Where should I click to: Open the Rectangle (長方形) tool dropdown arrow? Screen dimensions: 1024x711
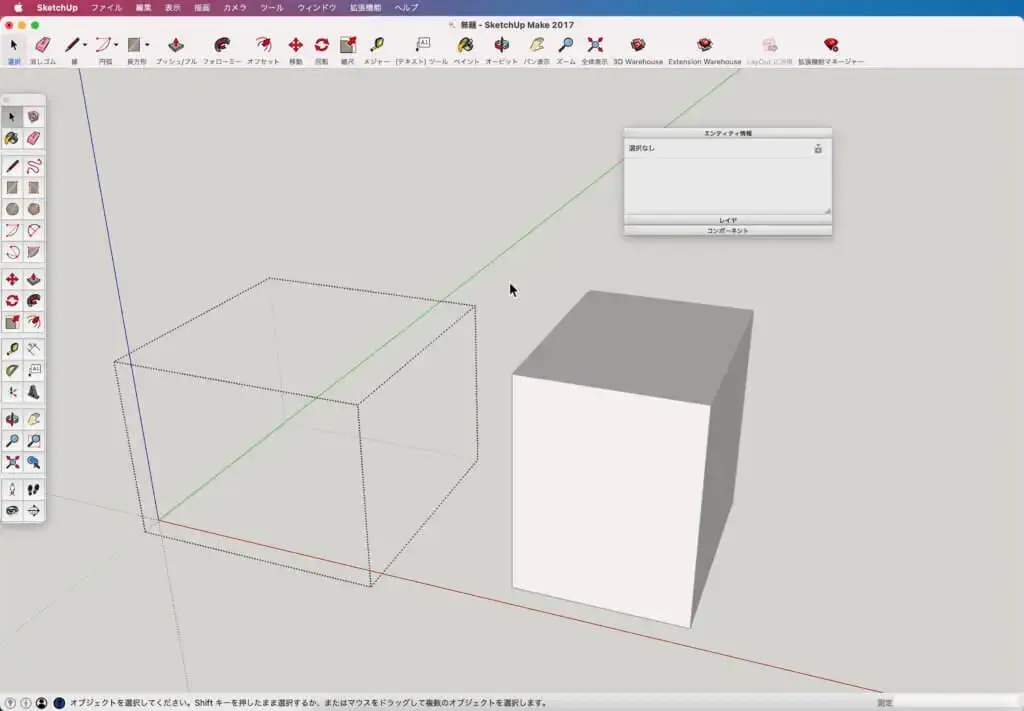click(147, 45)
